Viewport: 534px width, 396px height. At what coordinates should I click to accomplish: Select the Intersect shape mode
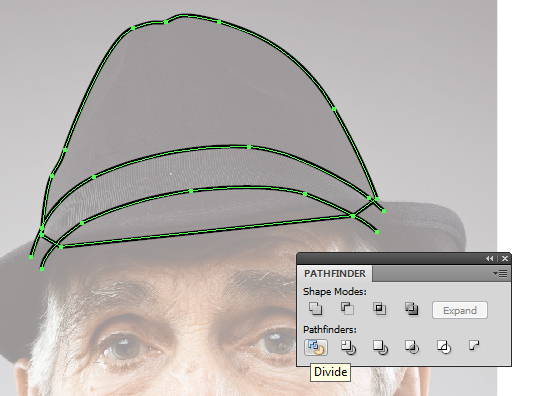379,308
